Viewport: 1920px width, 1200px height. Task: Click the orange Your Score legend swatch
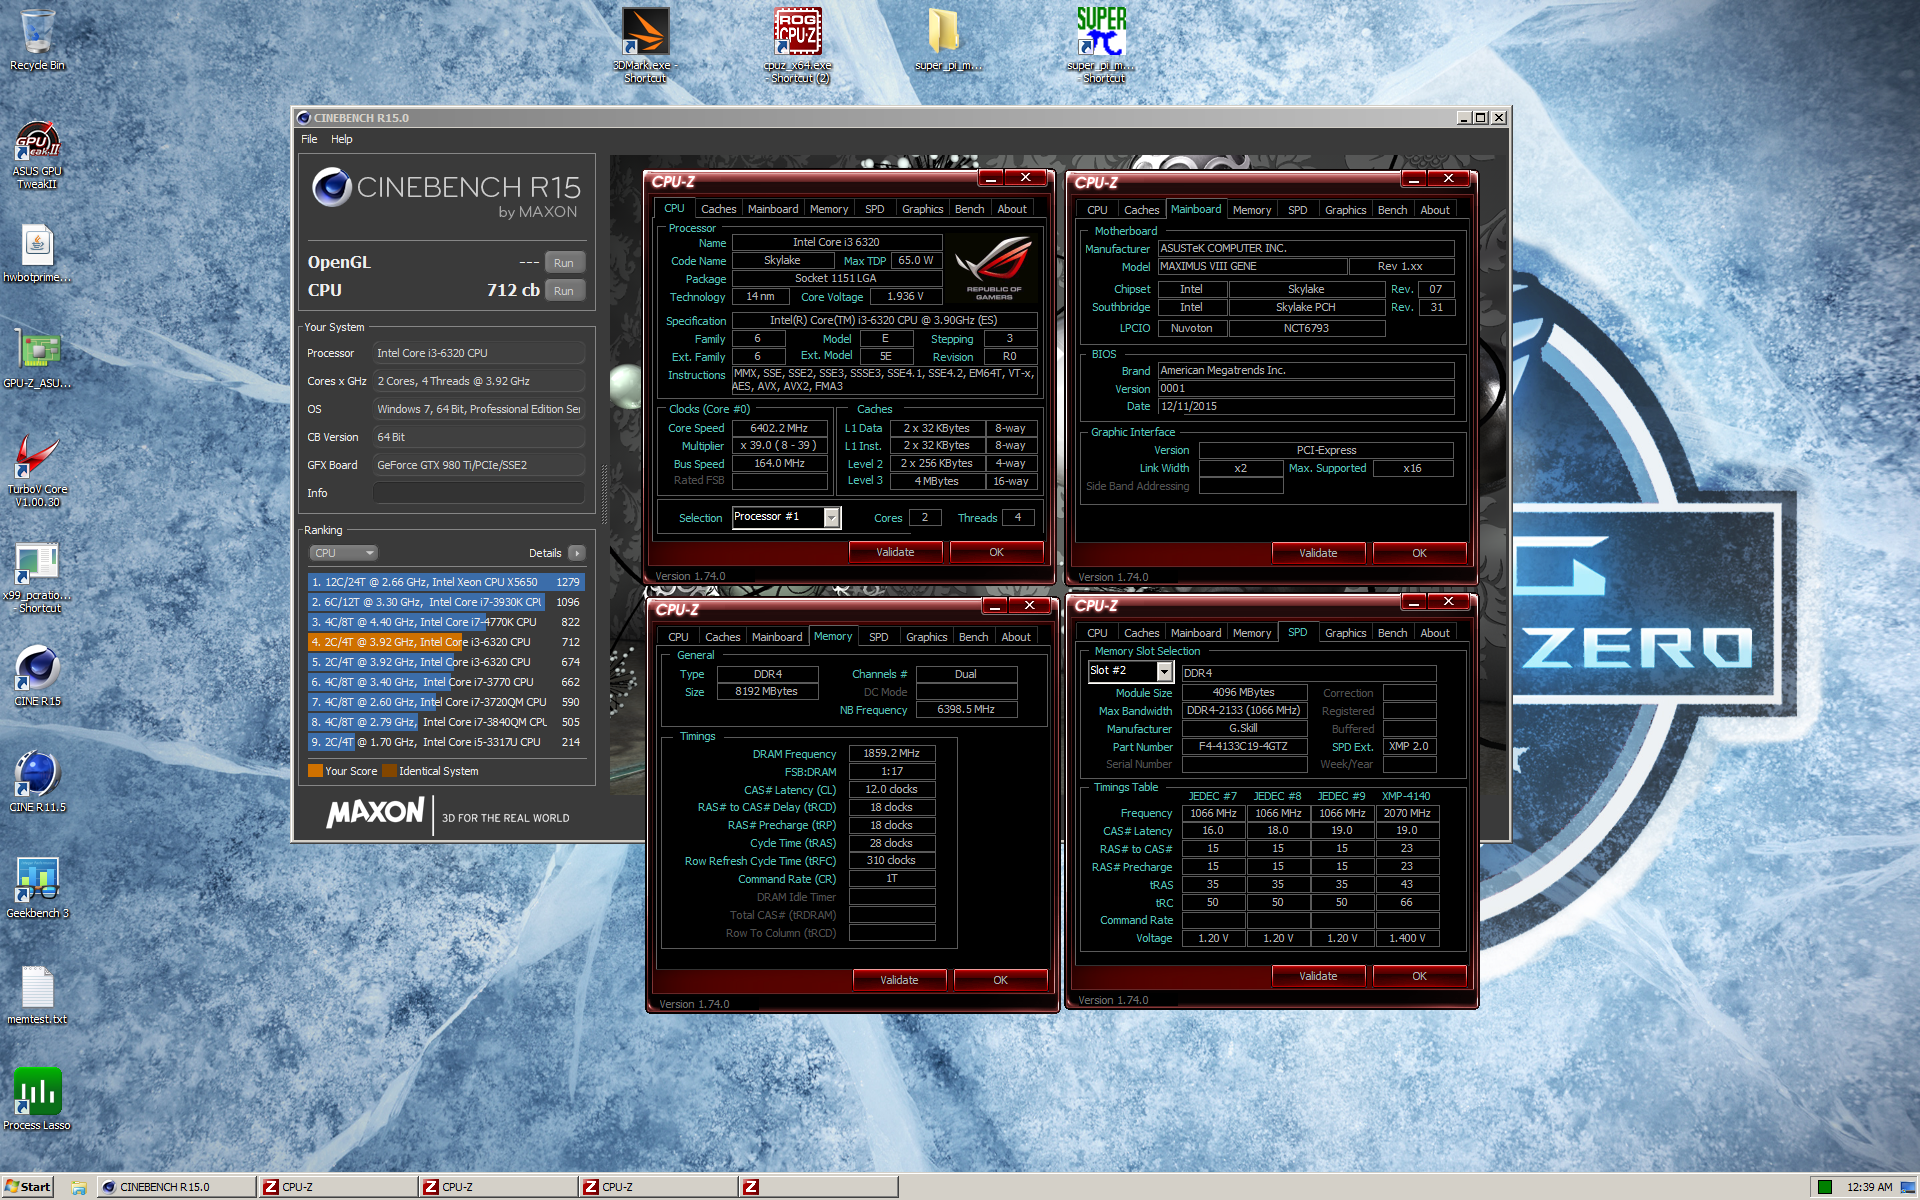click(315, 771)
